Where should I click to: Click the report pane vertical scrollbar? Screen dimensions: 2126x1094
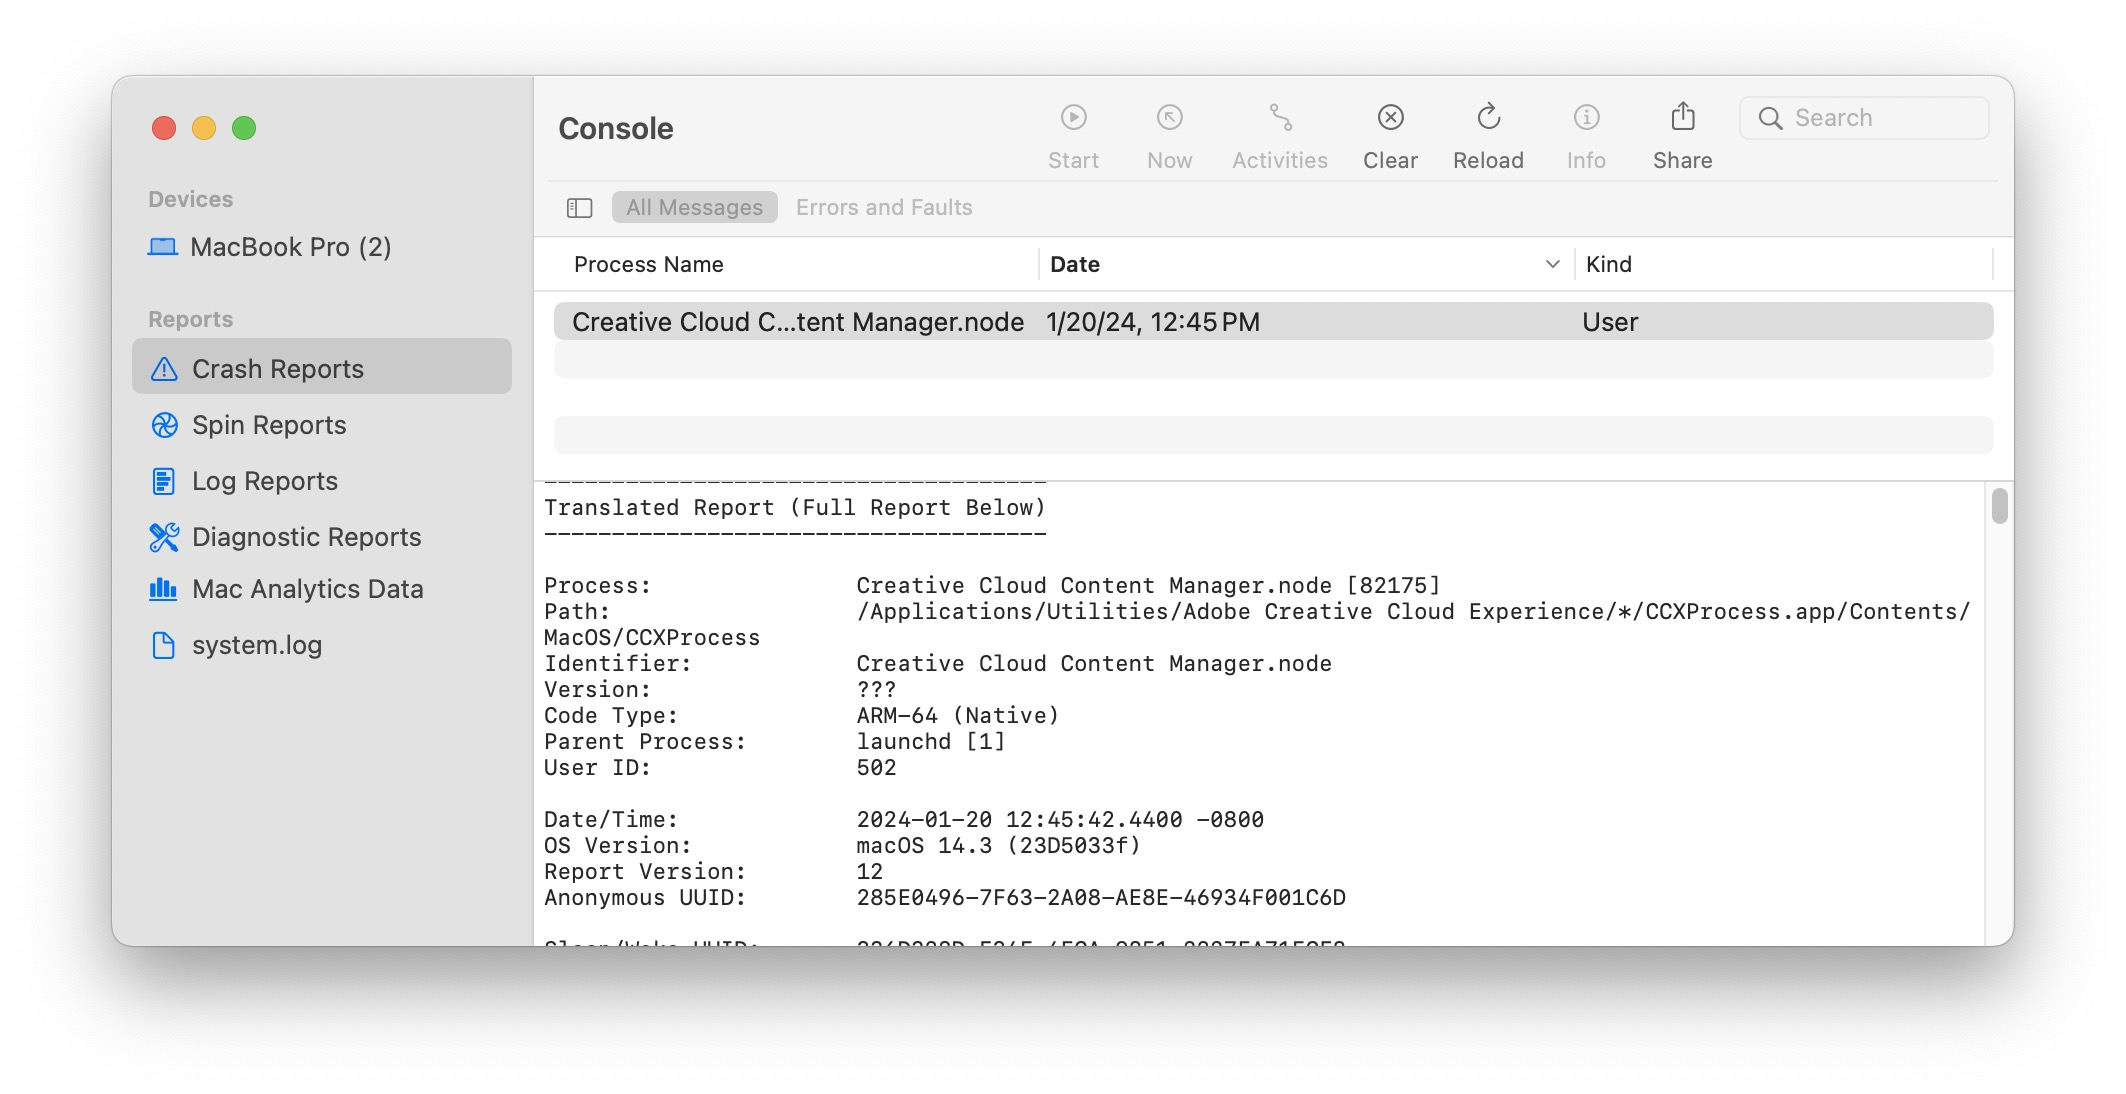click(1999, 506)
